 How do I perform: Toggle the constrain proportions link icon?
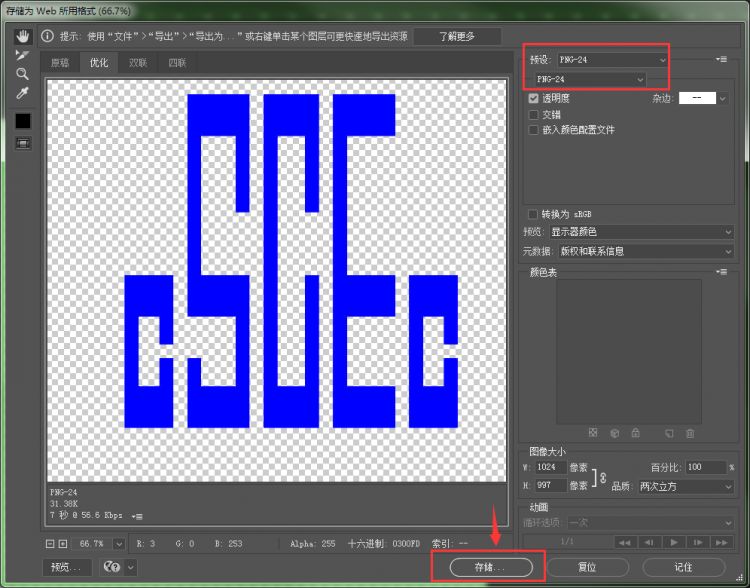(603, 477)
